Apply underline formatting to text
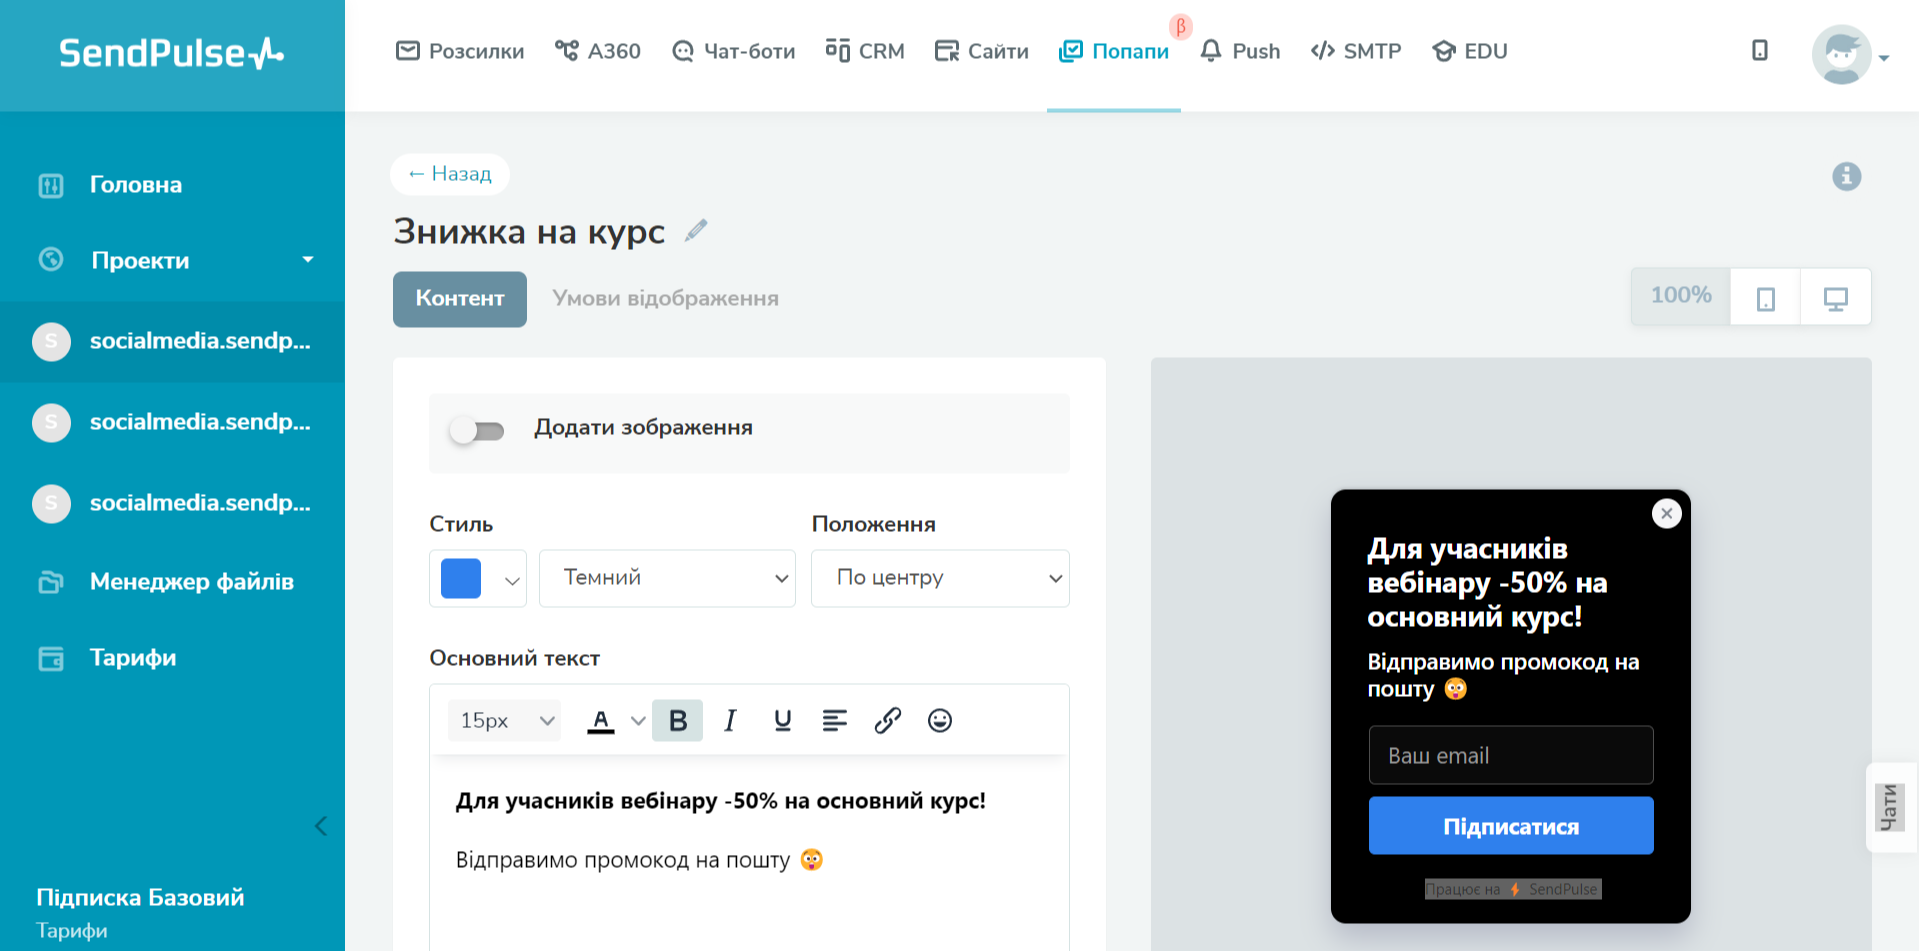This screenshot has height=951, width=1919. coord(782,721)
